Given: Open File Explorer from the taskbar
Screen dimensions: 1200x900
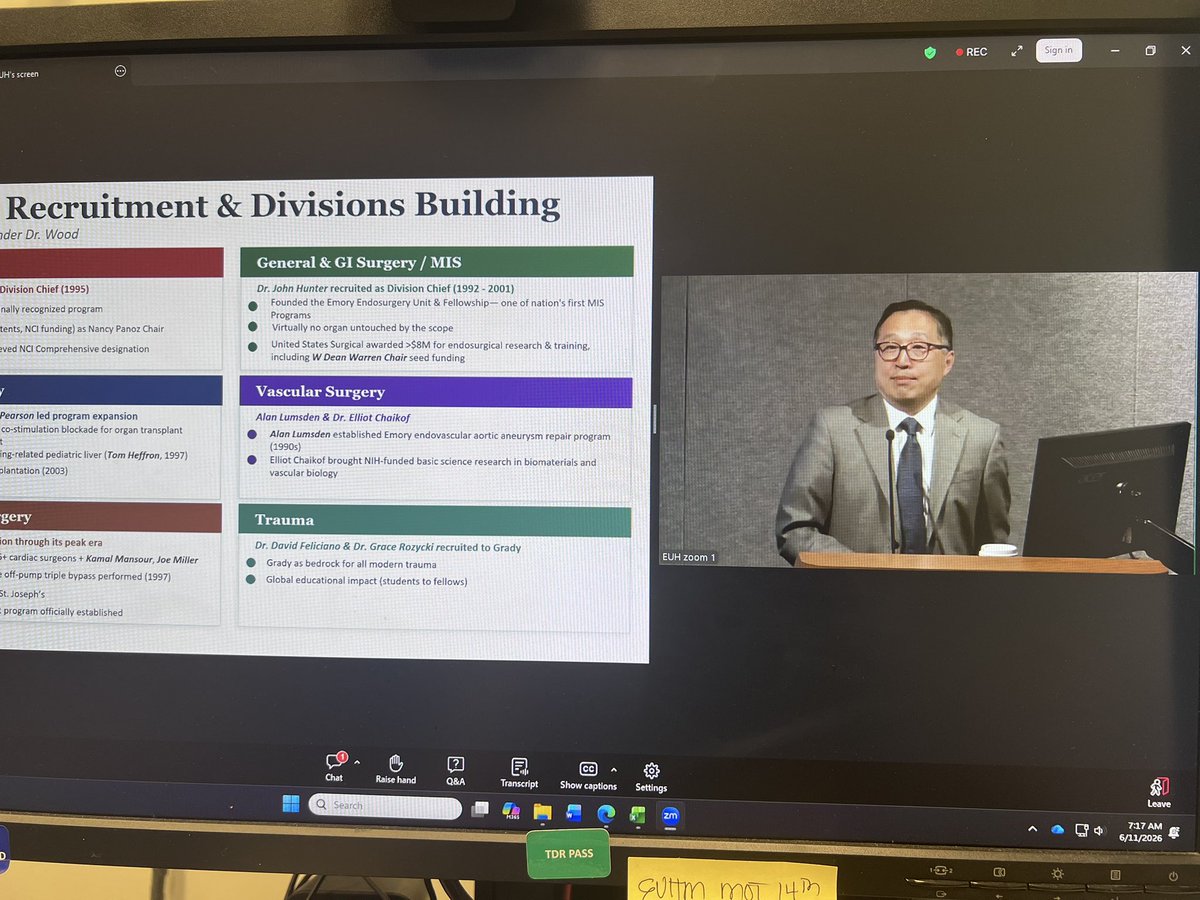Looking at the screenshot, I should [543, 812].
